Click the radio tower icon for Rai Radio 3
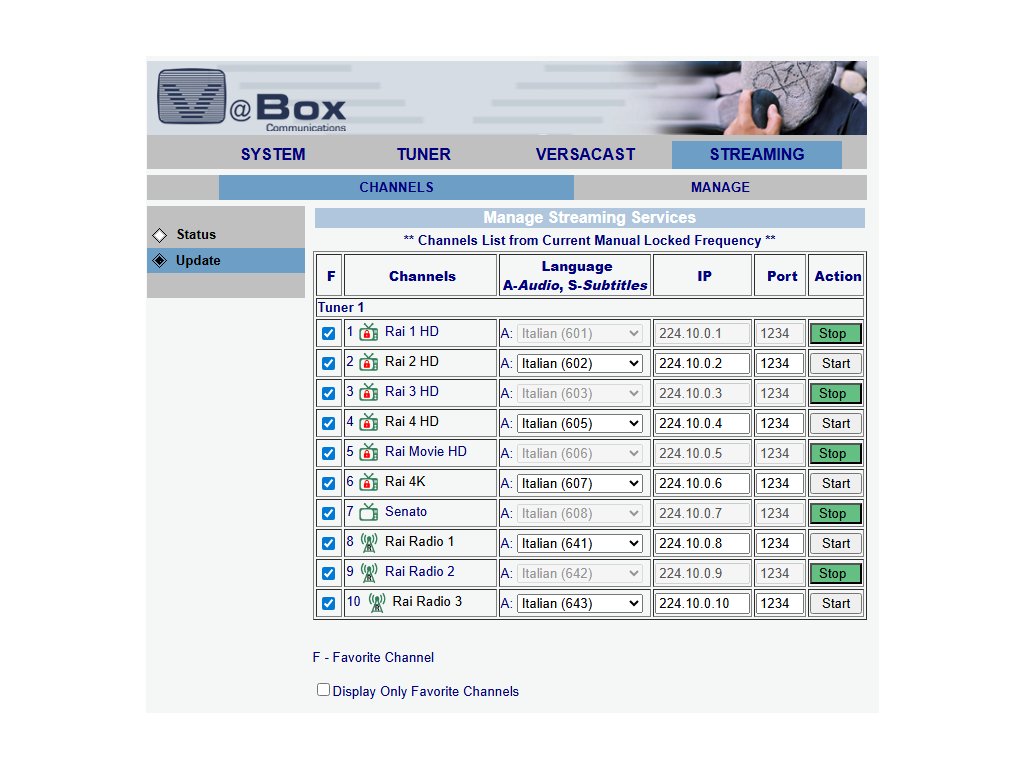Viewport: 1024px width, 768px height. (x=377, y=603)
